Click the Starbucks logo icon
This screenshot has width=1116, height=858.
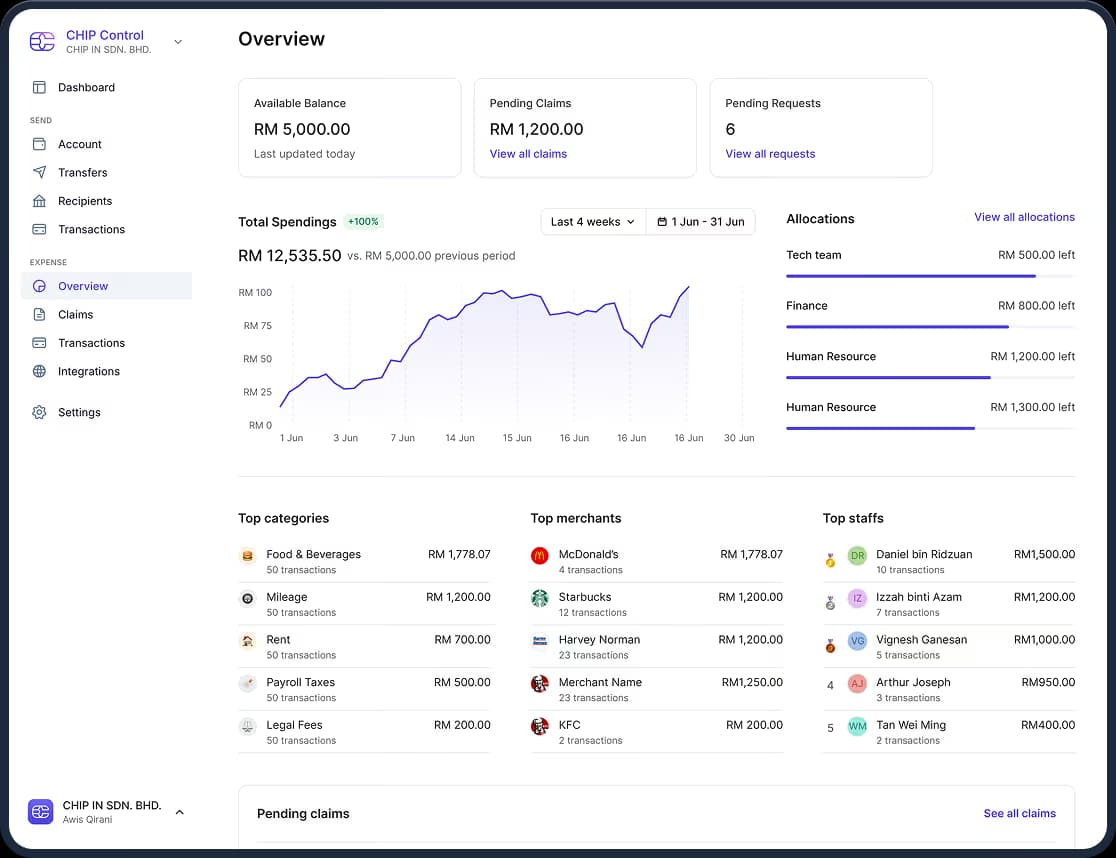click(539, 598)
